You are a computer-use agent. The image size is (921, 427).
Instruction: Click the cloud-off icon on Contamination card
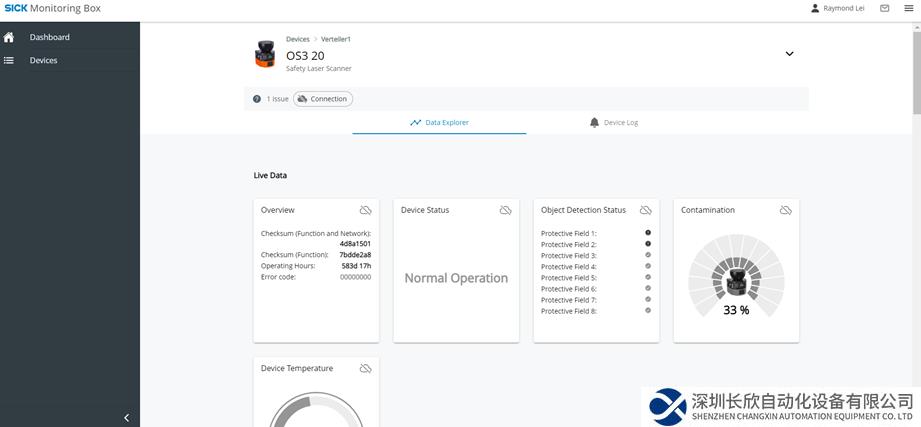tap(786, 210)
